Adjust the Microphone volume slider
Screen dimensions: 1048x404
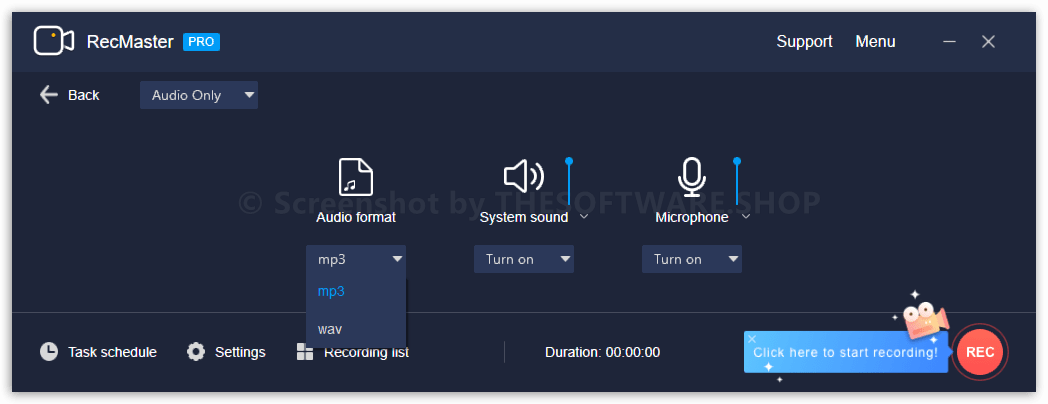(737, 181)
